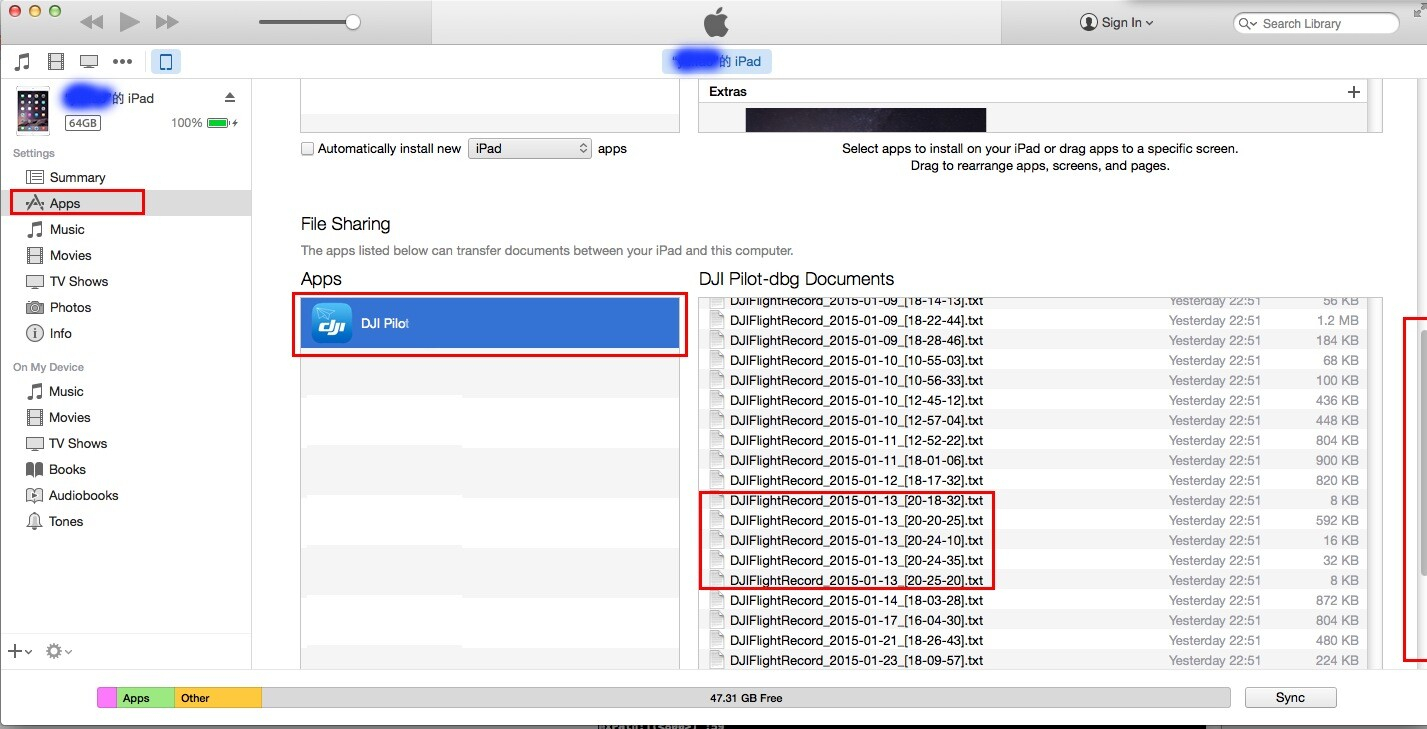Click the Extras plus button
Viewport: 1427px width, 729px height.
coord(1354,91)
